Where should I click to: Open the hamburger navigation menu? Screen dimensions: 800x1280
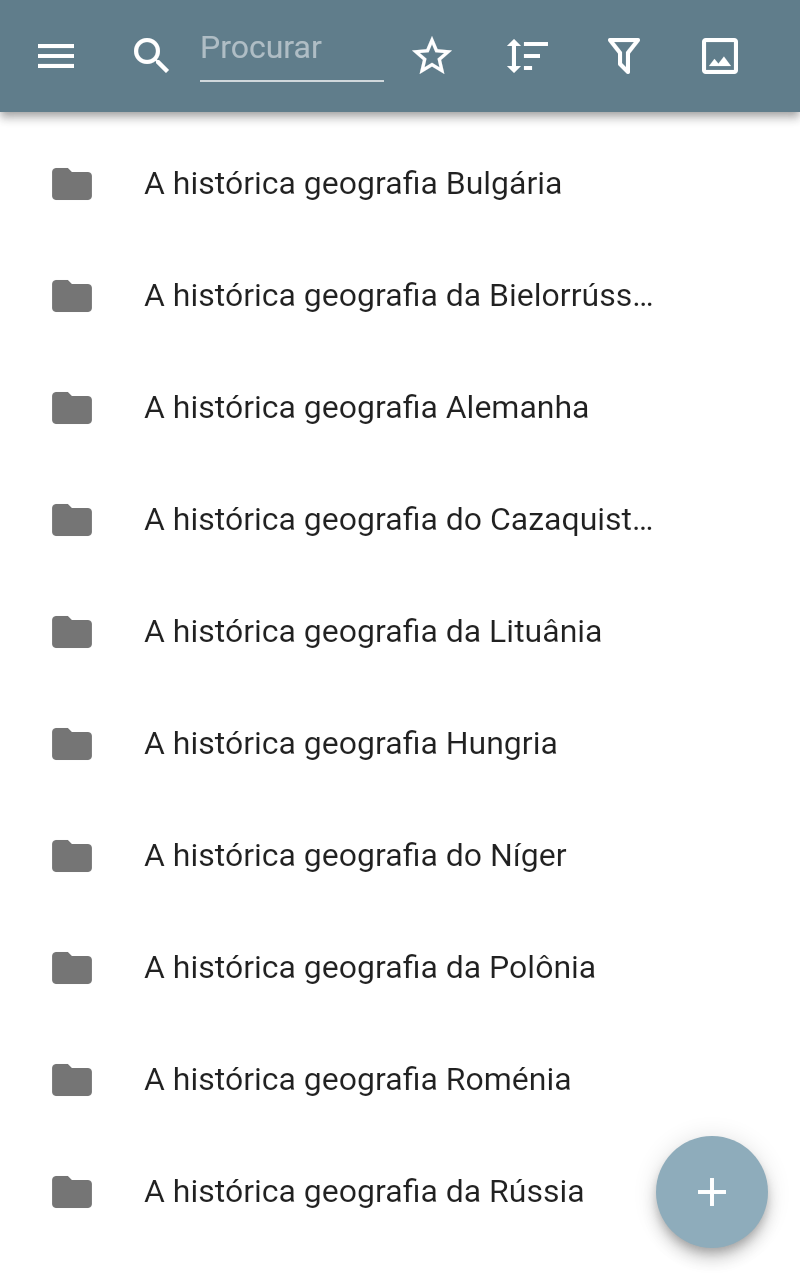tap(56, 56)
